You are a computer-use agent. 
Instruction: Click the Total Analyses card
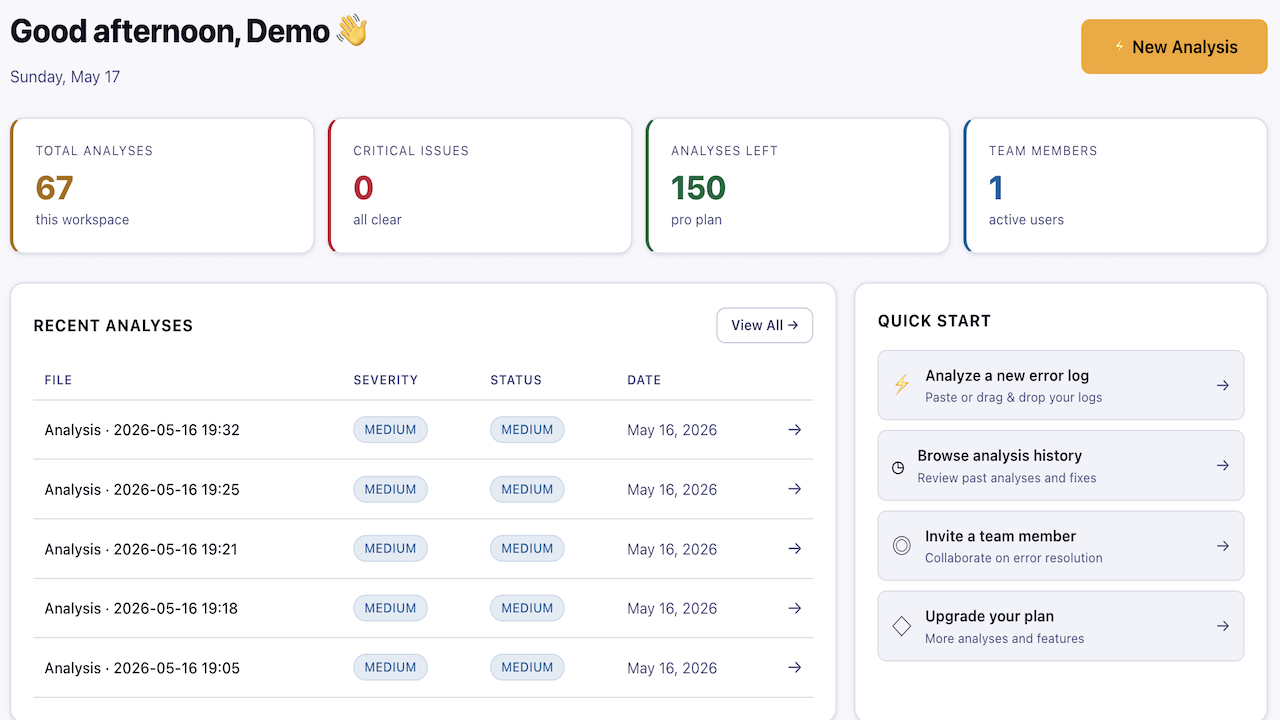click(x=162, y=186)
